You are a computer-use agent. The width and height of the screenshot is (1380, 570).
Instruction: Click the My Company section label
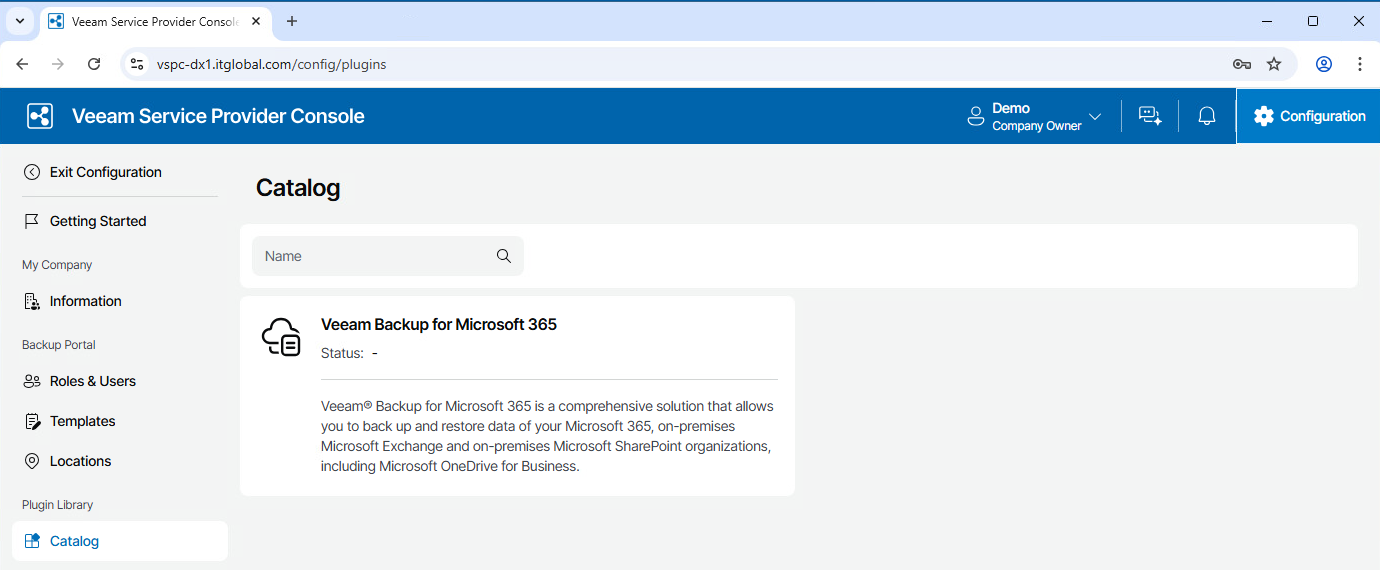57,265
